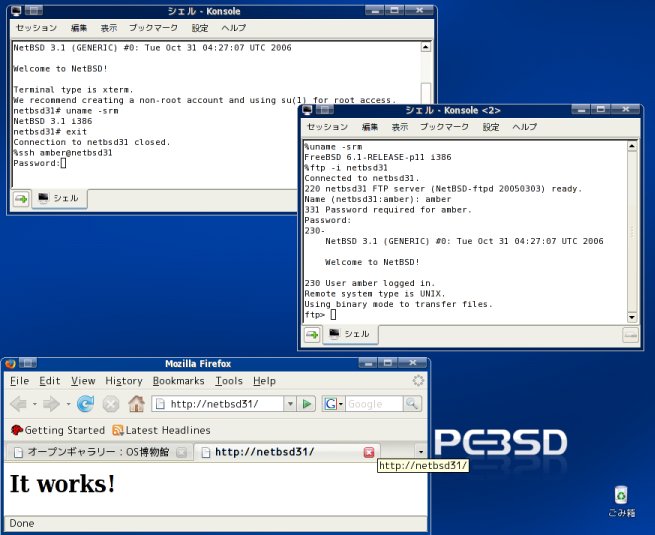The width and height of the screenshot is (655, 535).
Task: Click scroll up arrow in Konsole <2> scrollbar
Action: 632,146
